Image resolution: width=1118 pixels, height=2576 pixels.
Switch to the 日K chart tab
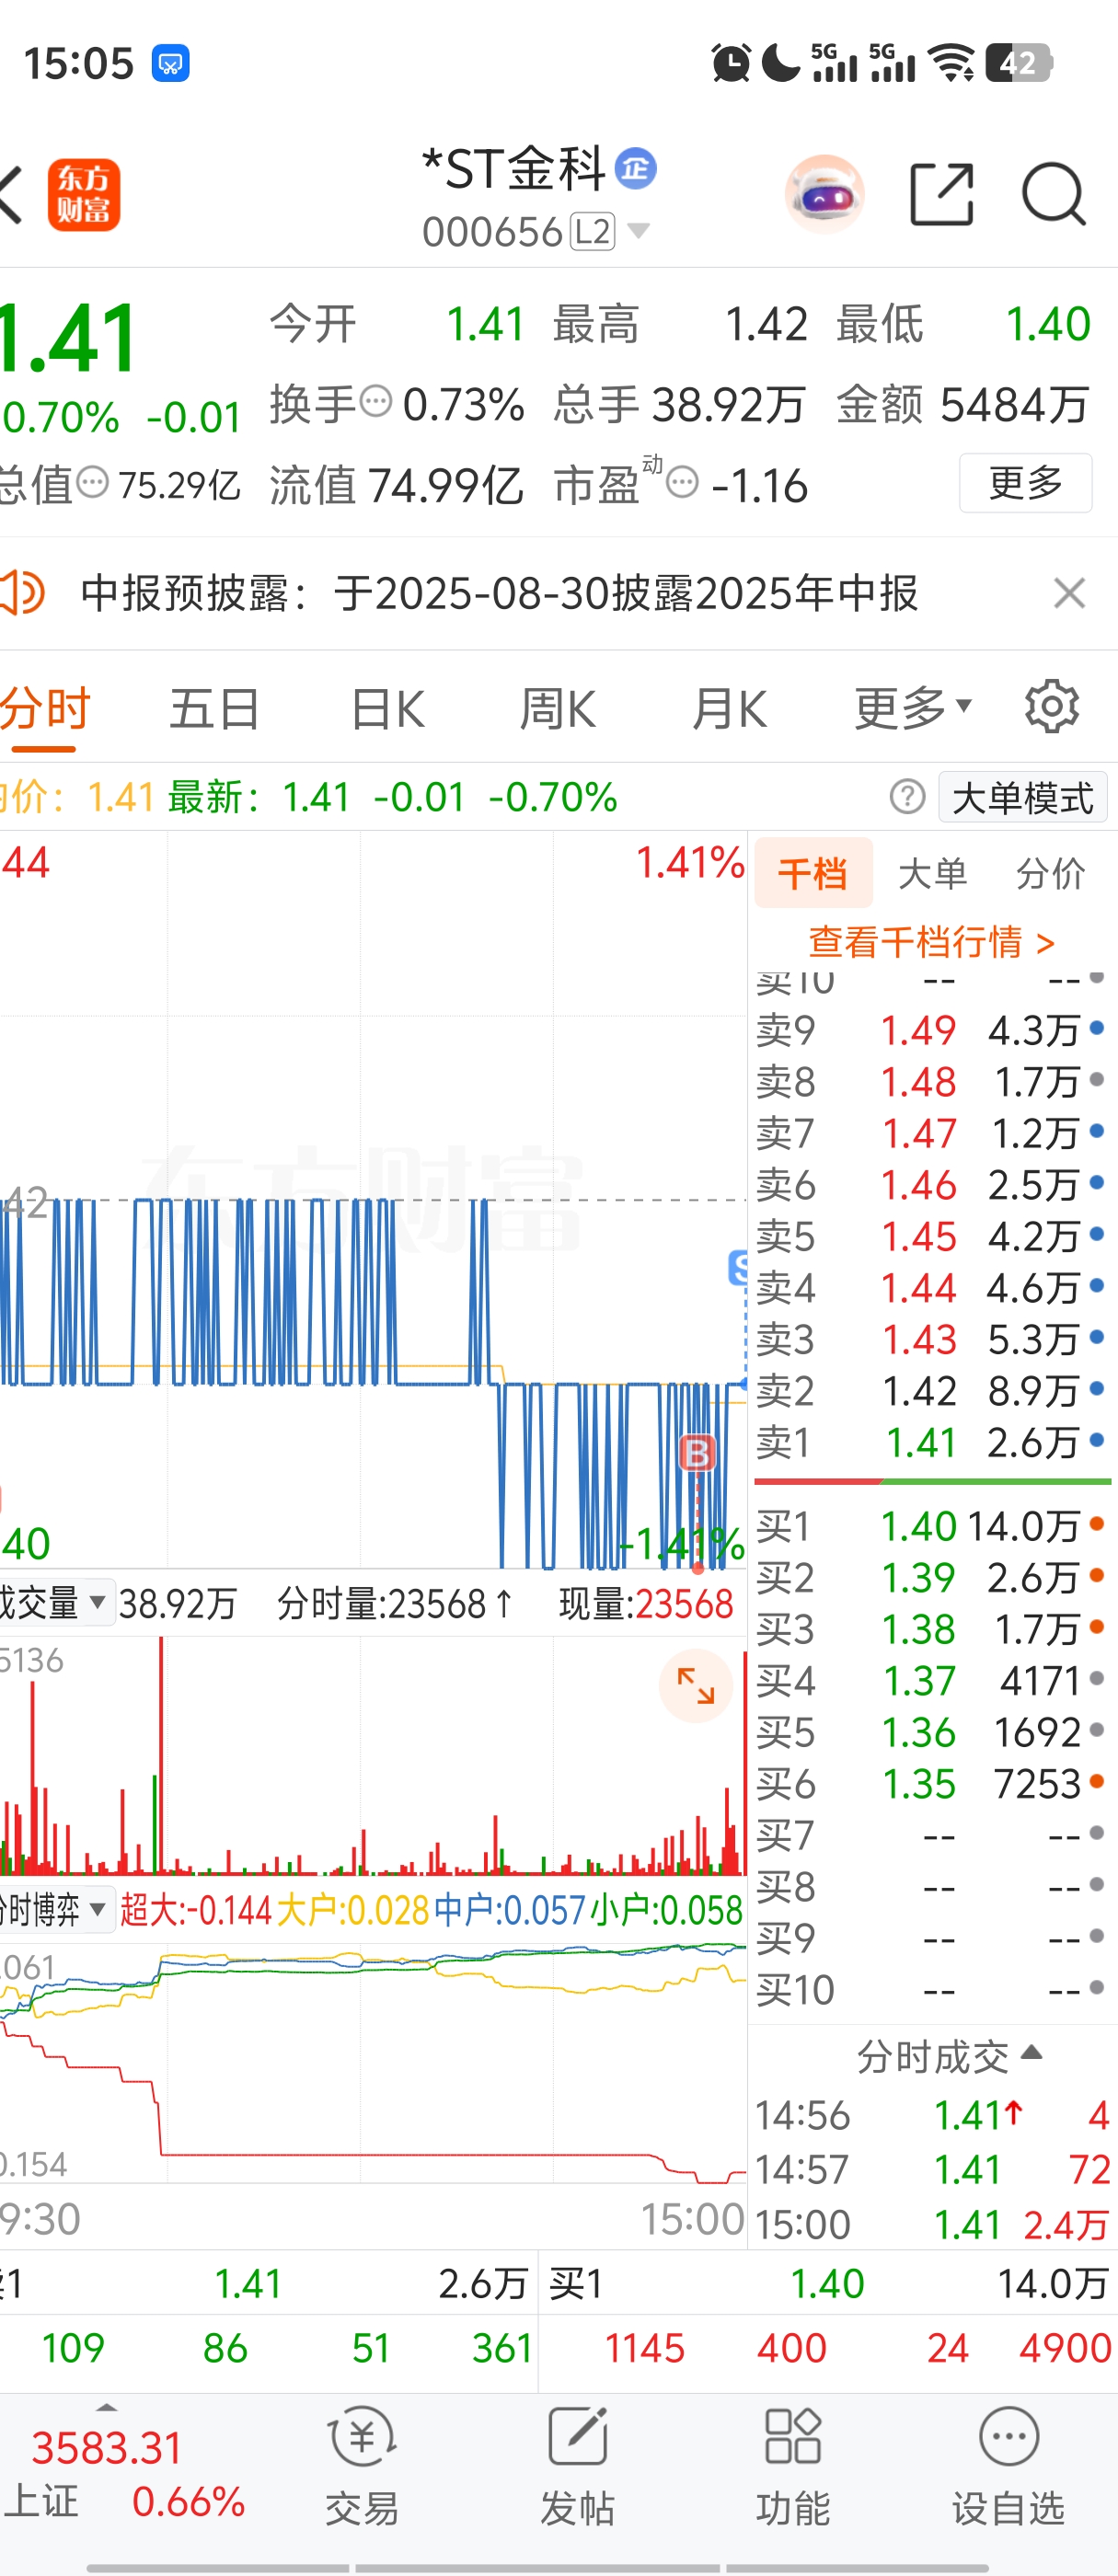coord(388,709)
